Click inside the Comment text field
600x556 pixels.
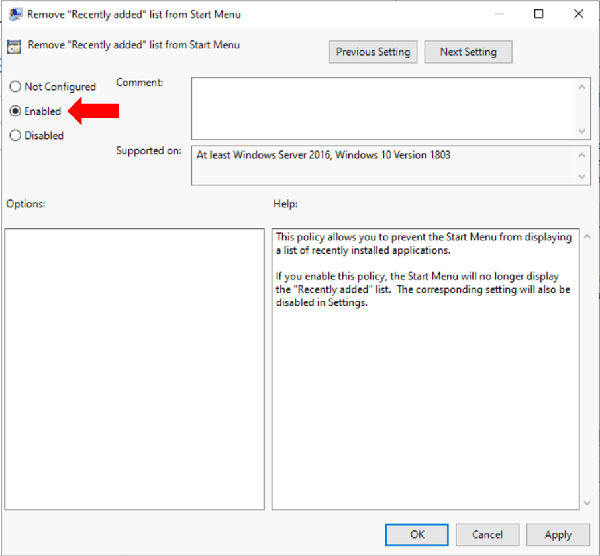point(382,108)
